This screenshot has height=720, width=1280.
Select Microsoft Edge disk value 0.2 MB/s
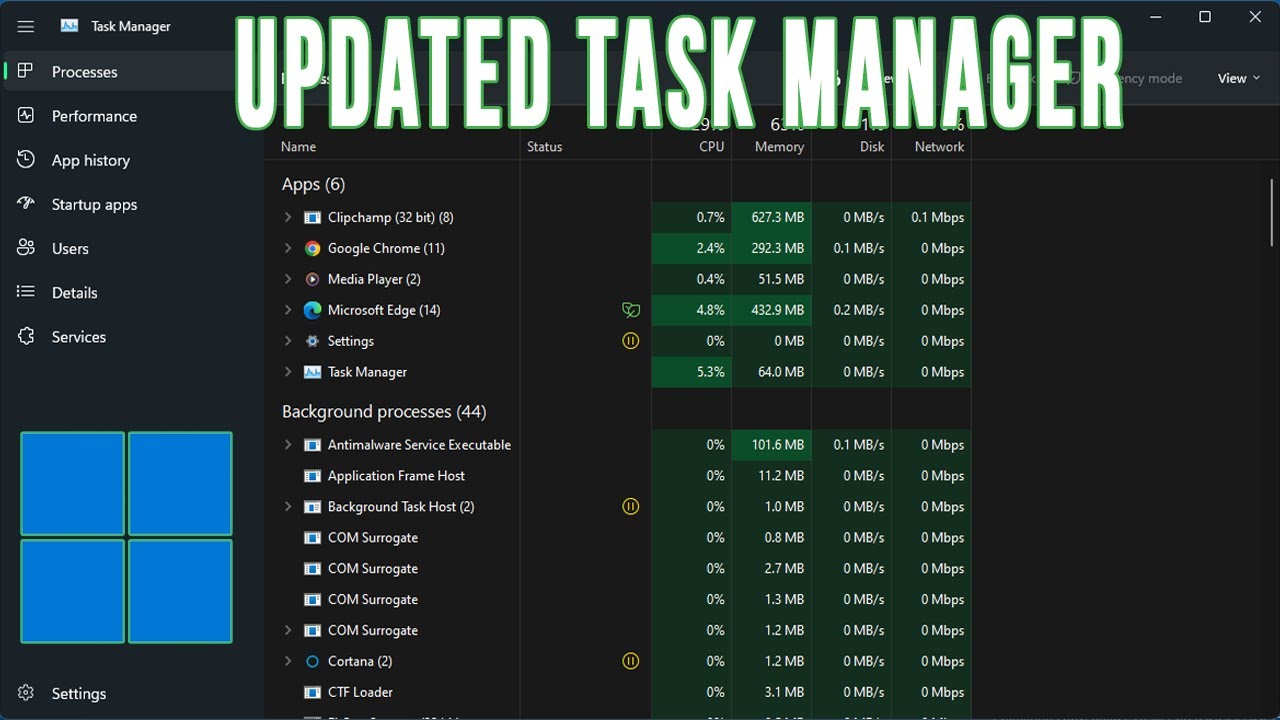(x=859, y=310)
